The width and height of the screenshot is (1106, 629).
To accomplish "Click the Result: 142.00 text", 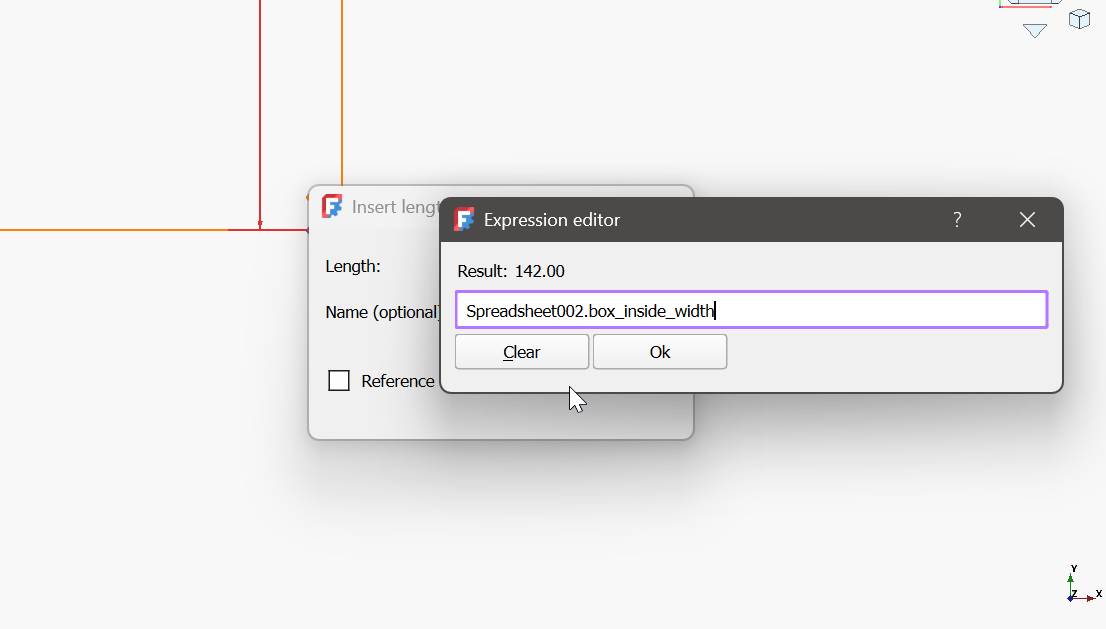I will click(x=511, y=271).
